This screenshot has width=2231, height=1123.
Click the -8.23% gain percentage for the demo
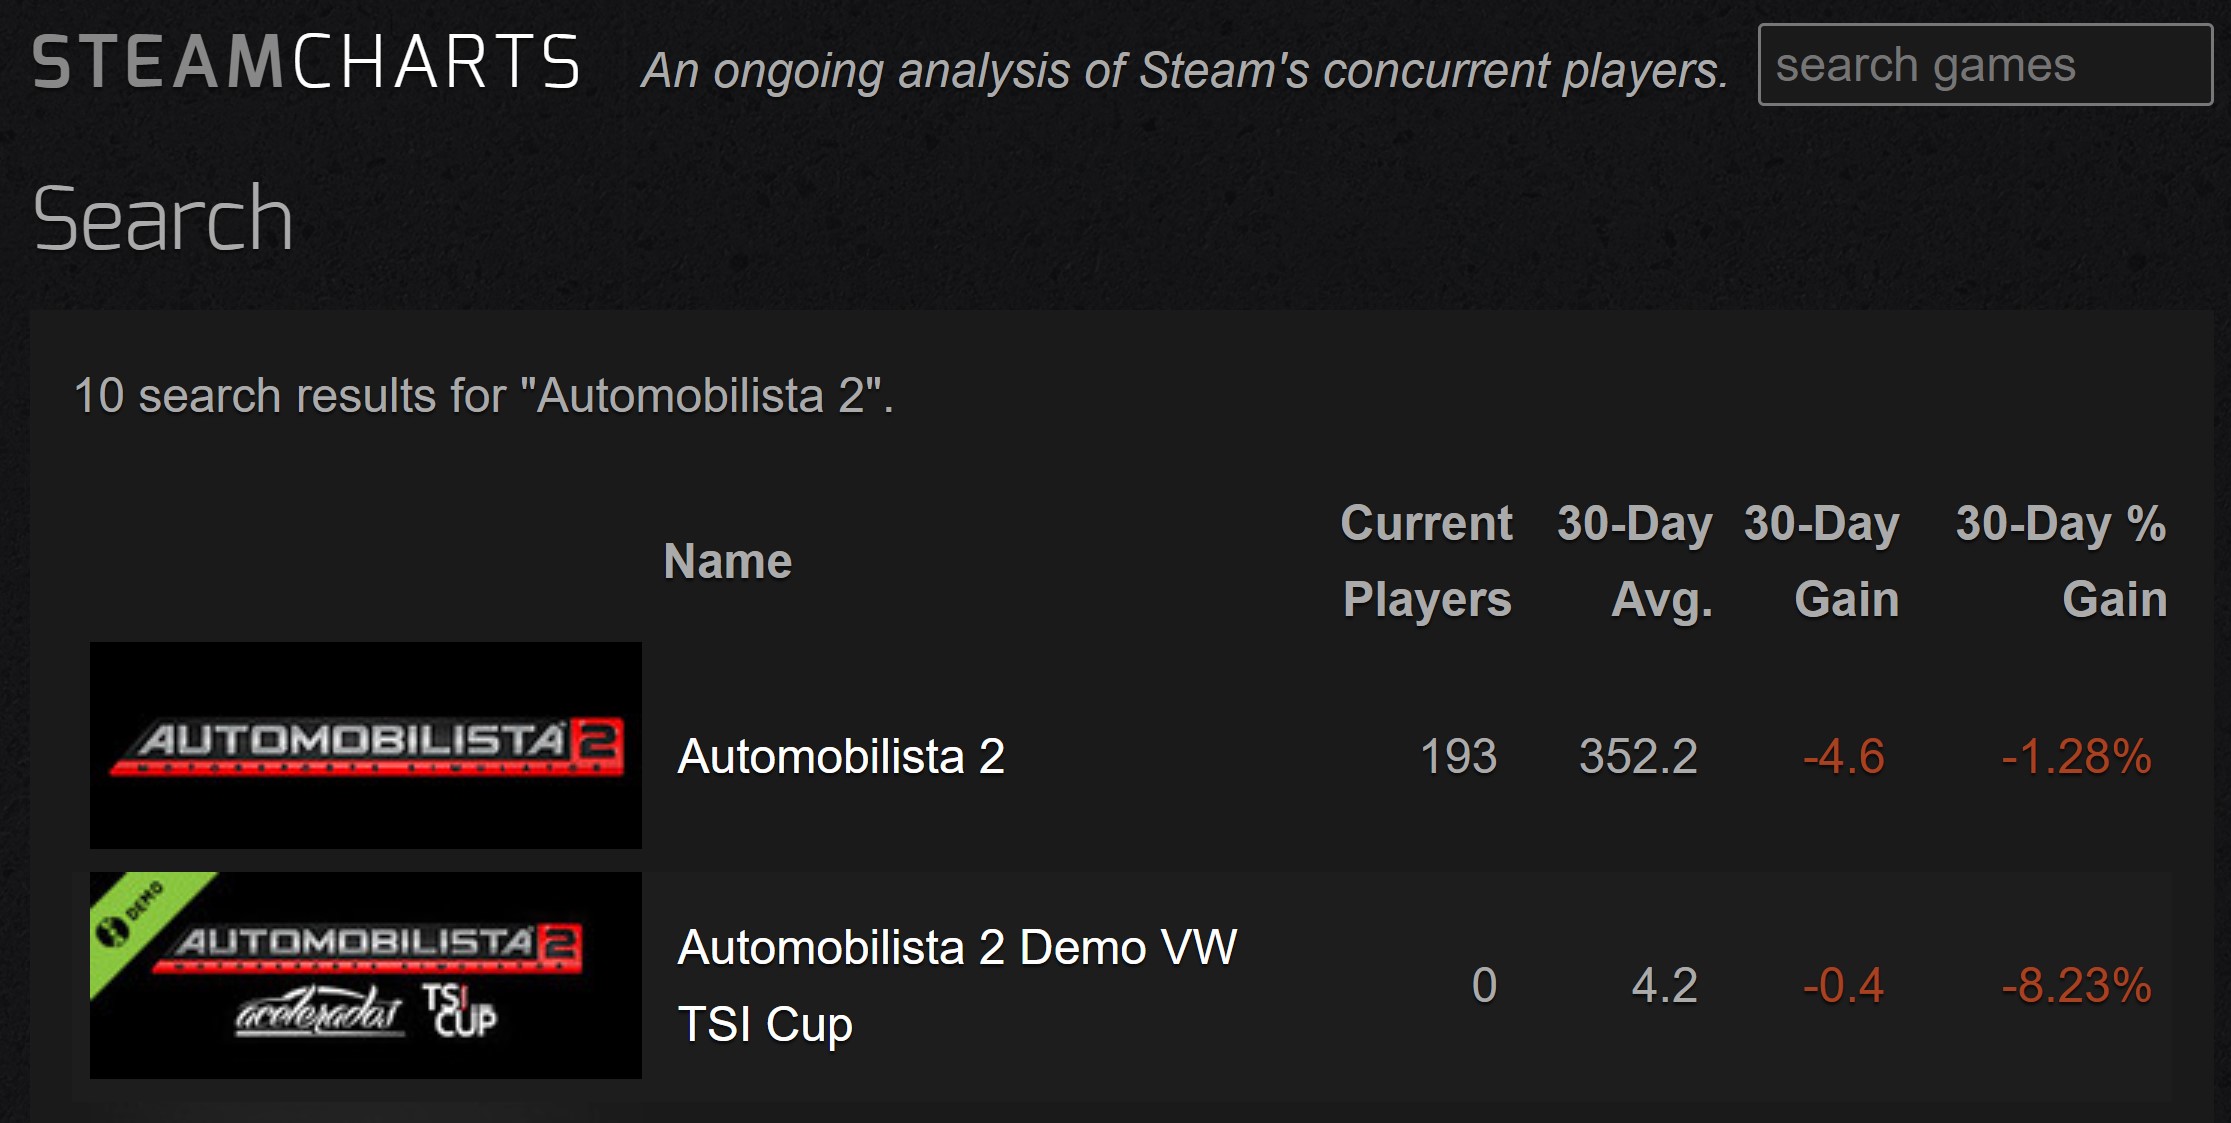click(2076, 985)
